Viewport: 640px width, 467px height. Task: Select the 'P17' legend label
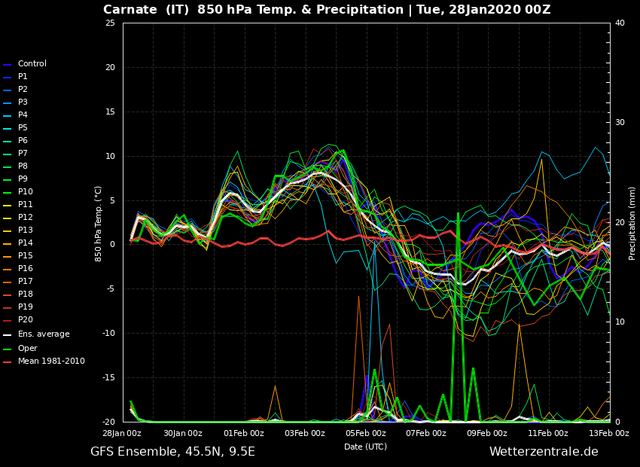click(x=25, y=281)
